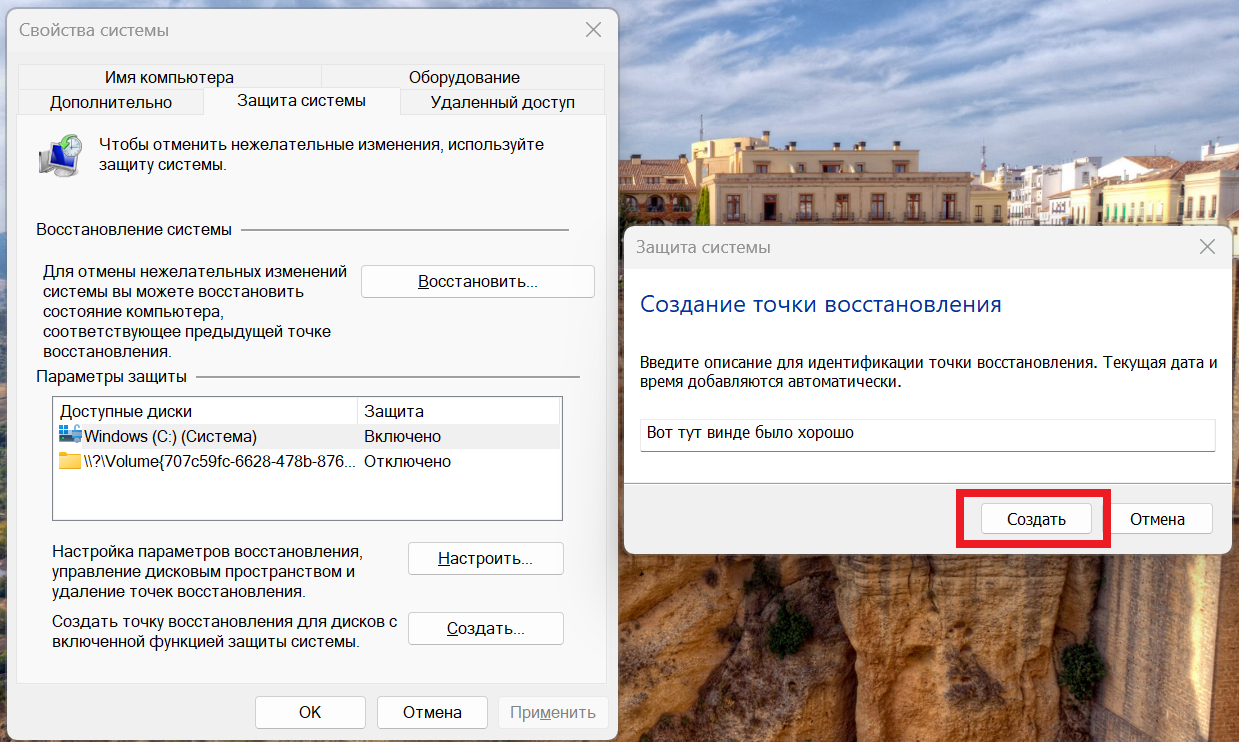Click the Восстановление системы group label
The width and height of the screenshot is (1239, 742).
134,229
